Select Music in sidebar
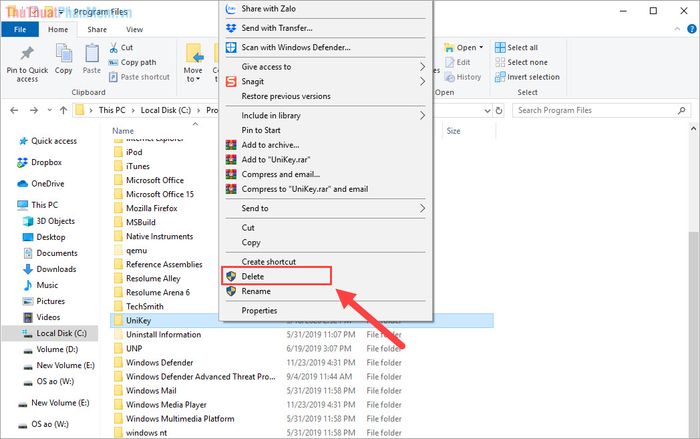 (x=41, y=285)
